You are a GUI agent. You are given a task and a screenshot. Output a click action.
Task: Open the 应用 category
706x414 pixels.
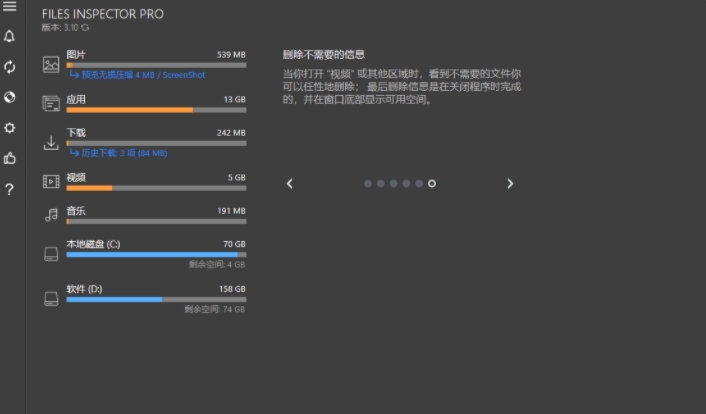click(76, 99)
